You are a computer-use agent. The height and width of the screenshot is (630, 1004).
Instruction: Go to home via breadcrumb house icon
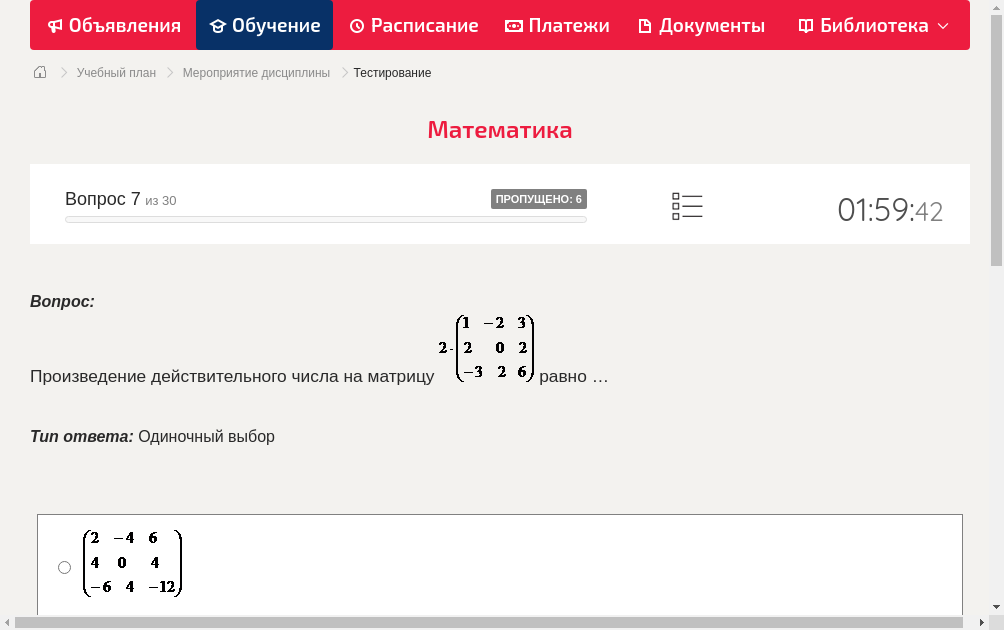coord(40,72)
